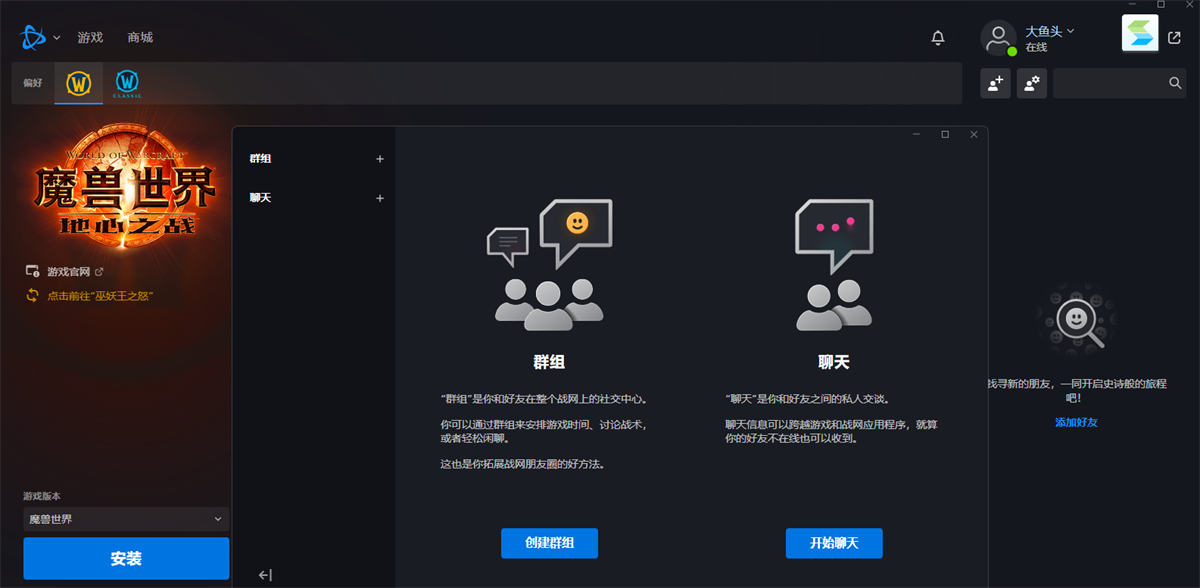Select the World of Warcraft game icon

point(79,83)
